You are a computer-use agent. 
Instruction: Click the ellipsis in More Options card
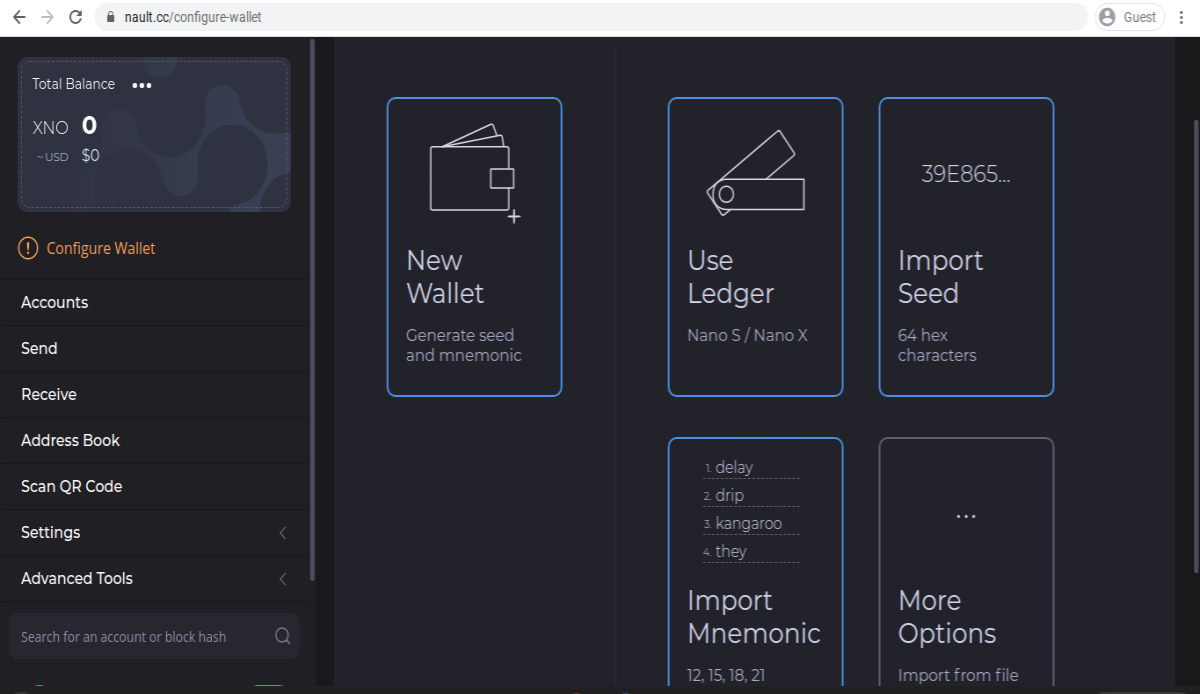click(x=966, y=517)
